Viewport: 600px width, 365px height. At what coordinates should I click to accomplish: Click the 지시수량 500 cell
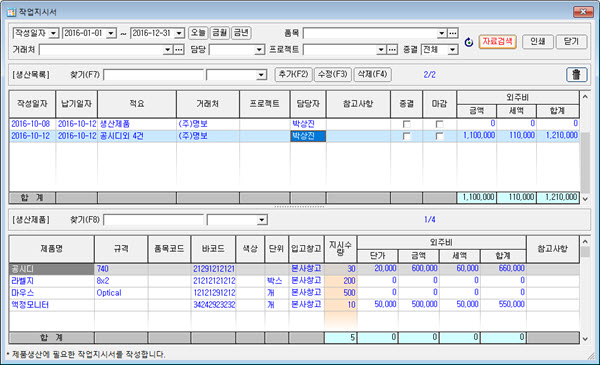341,293
